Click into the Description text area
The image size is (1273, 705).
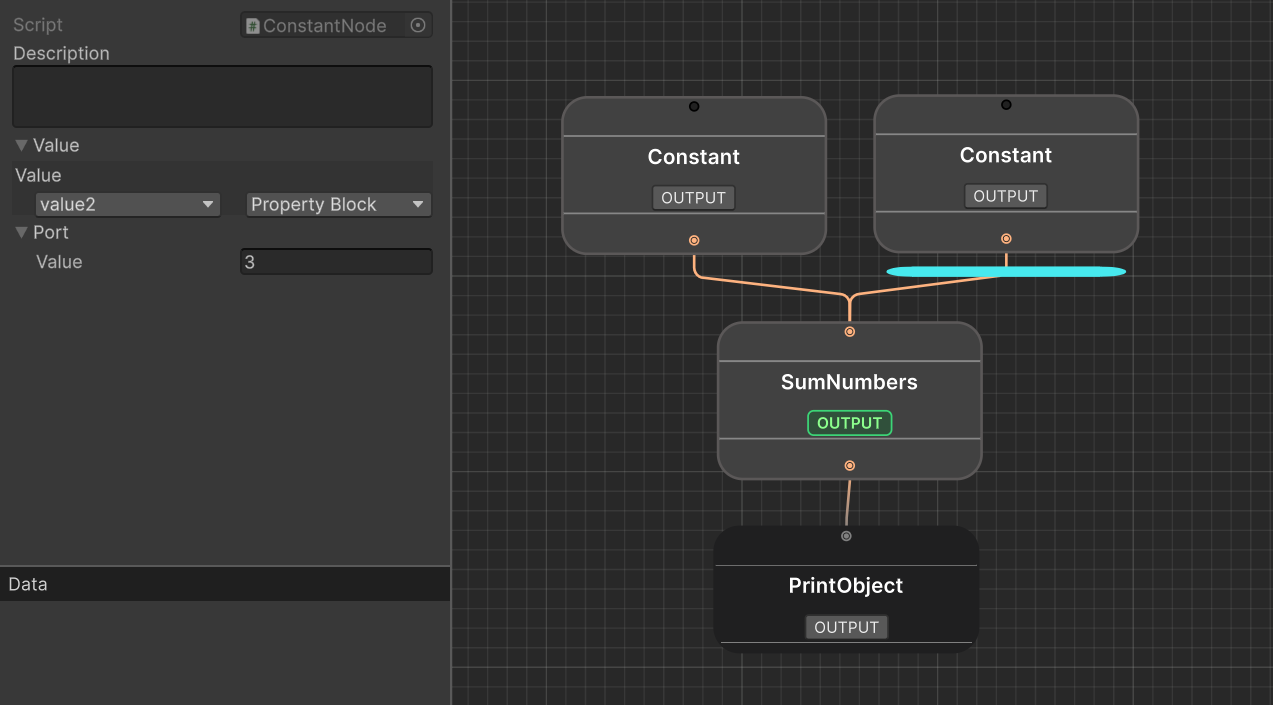coord(222,96)
